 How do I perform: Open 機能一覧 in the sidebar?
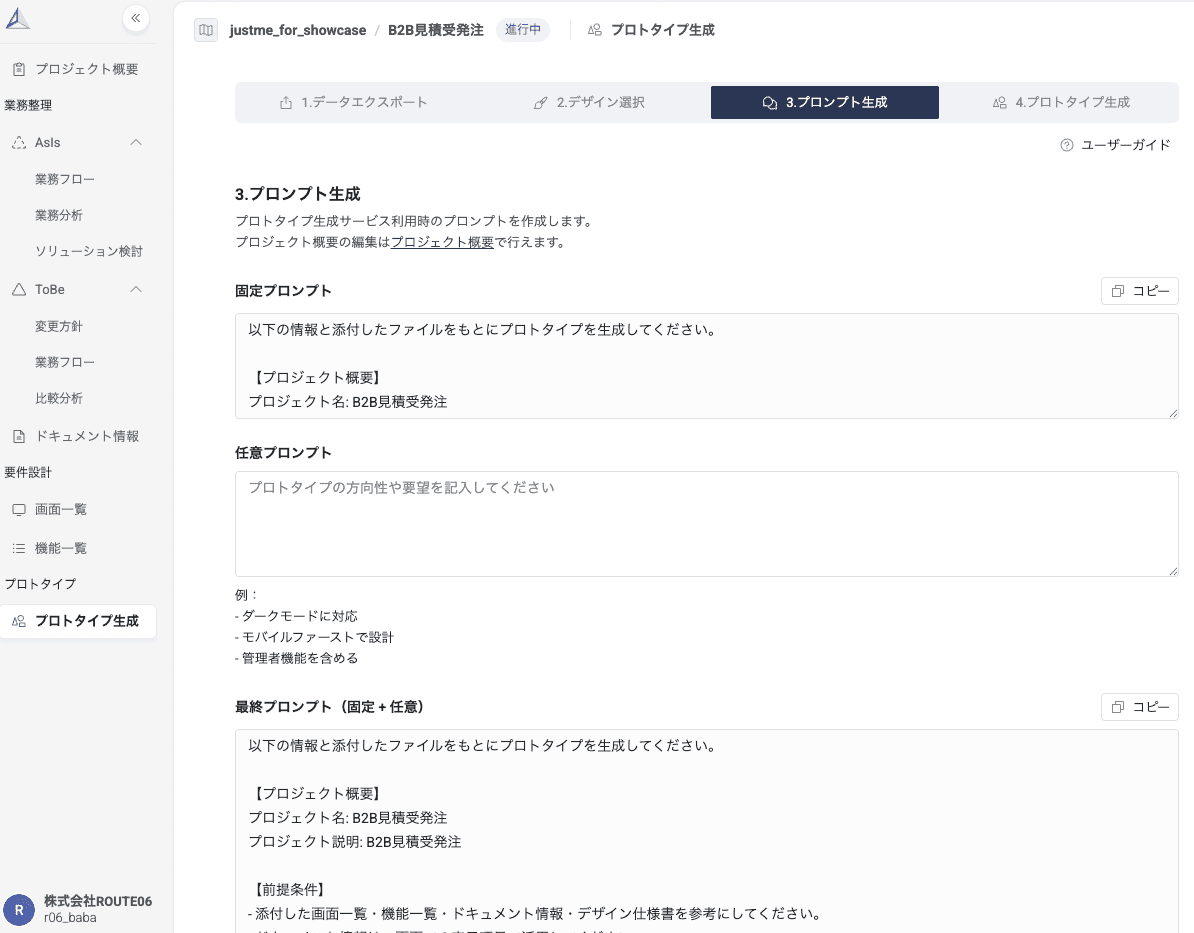click(x=60, y=548)
